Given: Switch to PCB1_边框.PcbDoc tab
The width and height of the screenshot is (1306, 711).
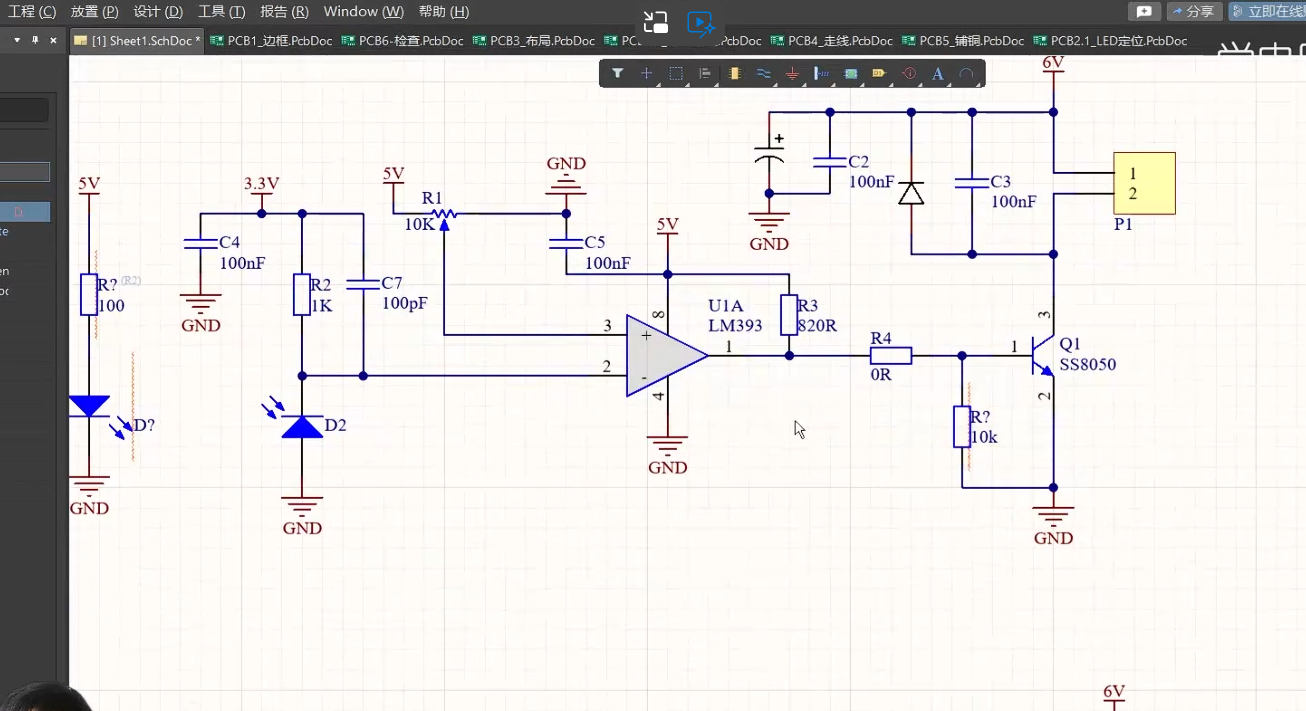Looking at the screenshot, I should tap(268, 41).
